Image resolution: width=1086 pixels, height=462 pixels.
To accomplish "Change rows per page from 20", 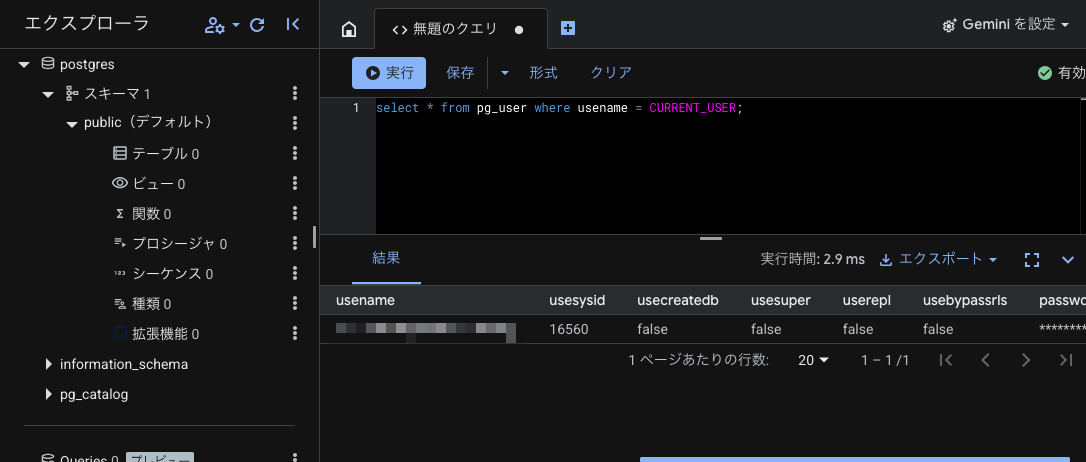I will [x=813, y=359].
